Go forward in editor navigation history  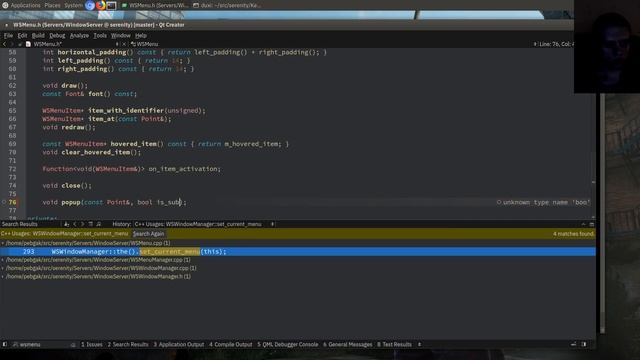point(12,44)
